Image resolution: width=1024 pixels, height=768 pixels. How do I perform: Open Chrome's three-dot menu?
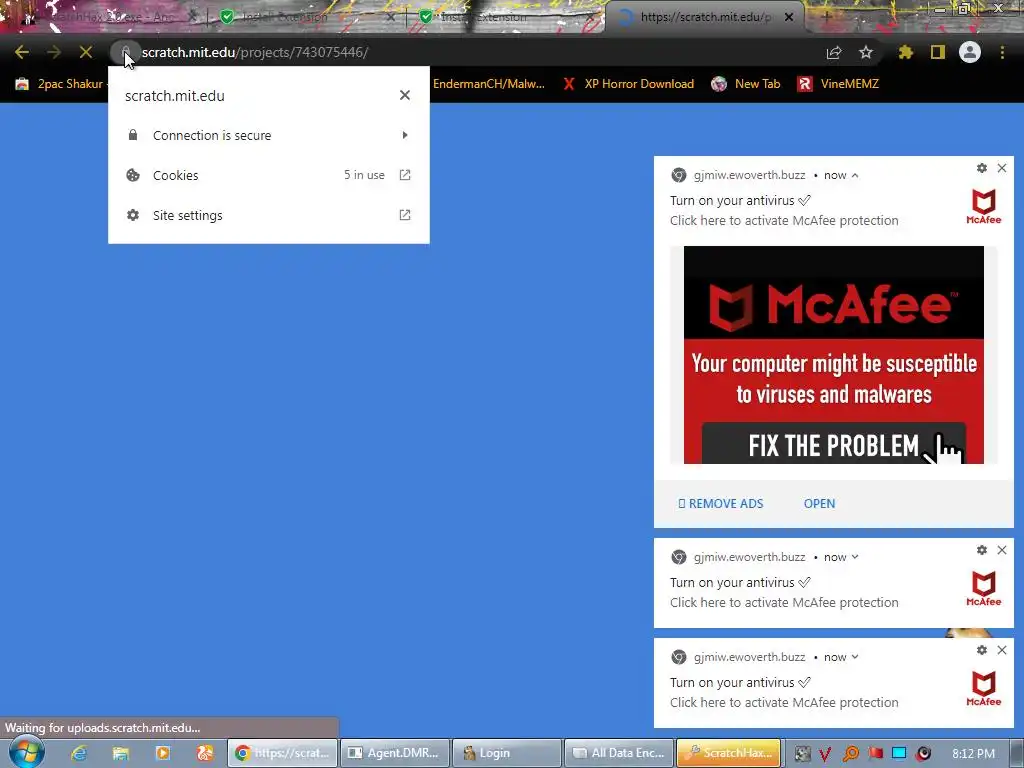[1002, 52]
